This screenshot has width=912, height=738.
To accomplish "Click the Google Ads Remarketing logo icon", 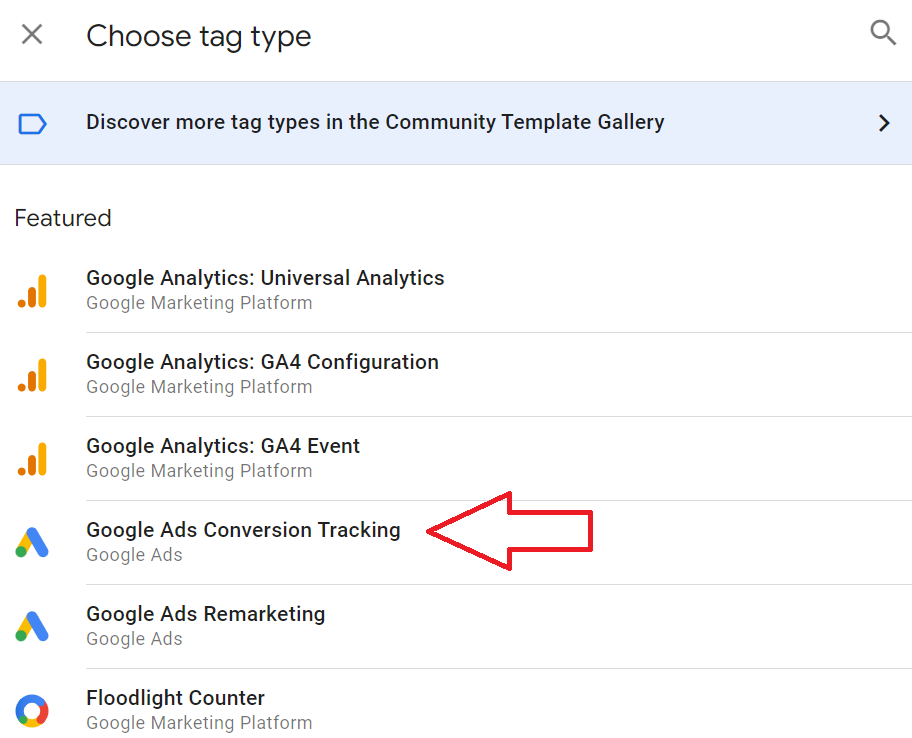I will click(x=32, y=626).
